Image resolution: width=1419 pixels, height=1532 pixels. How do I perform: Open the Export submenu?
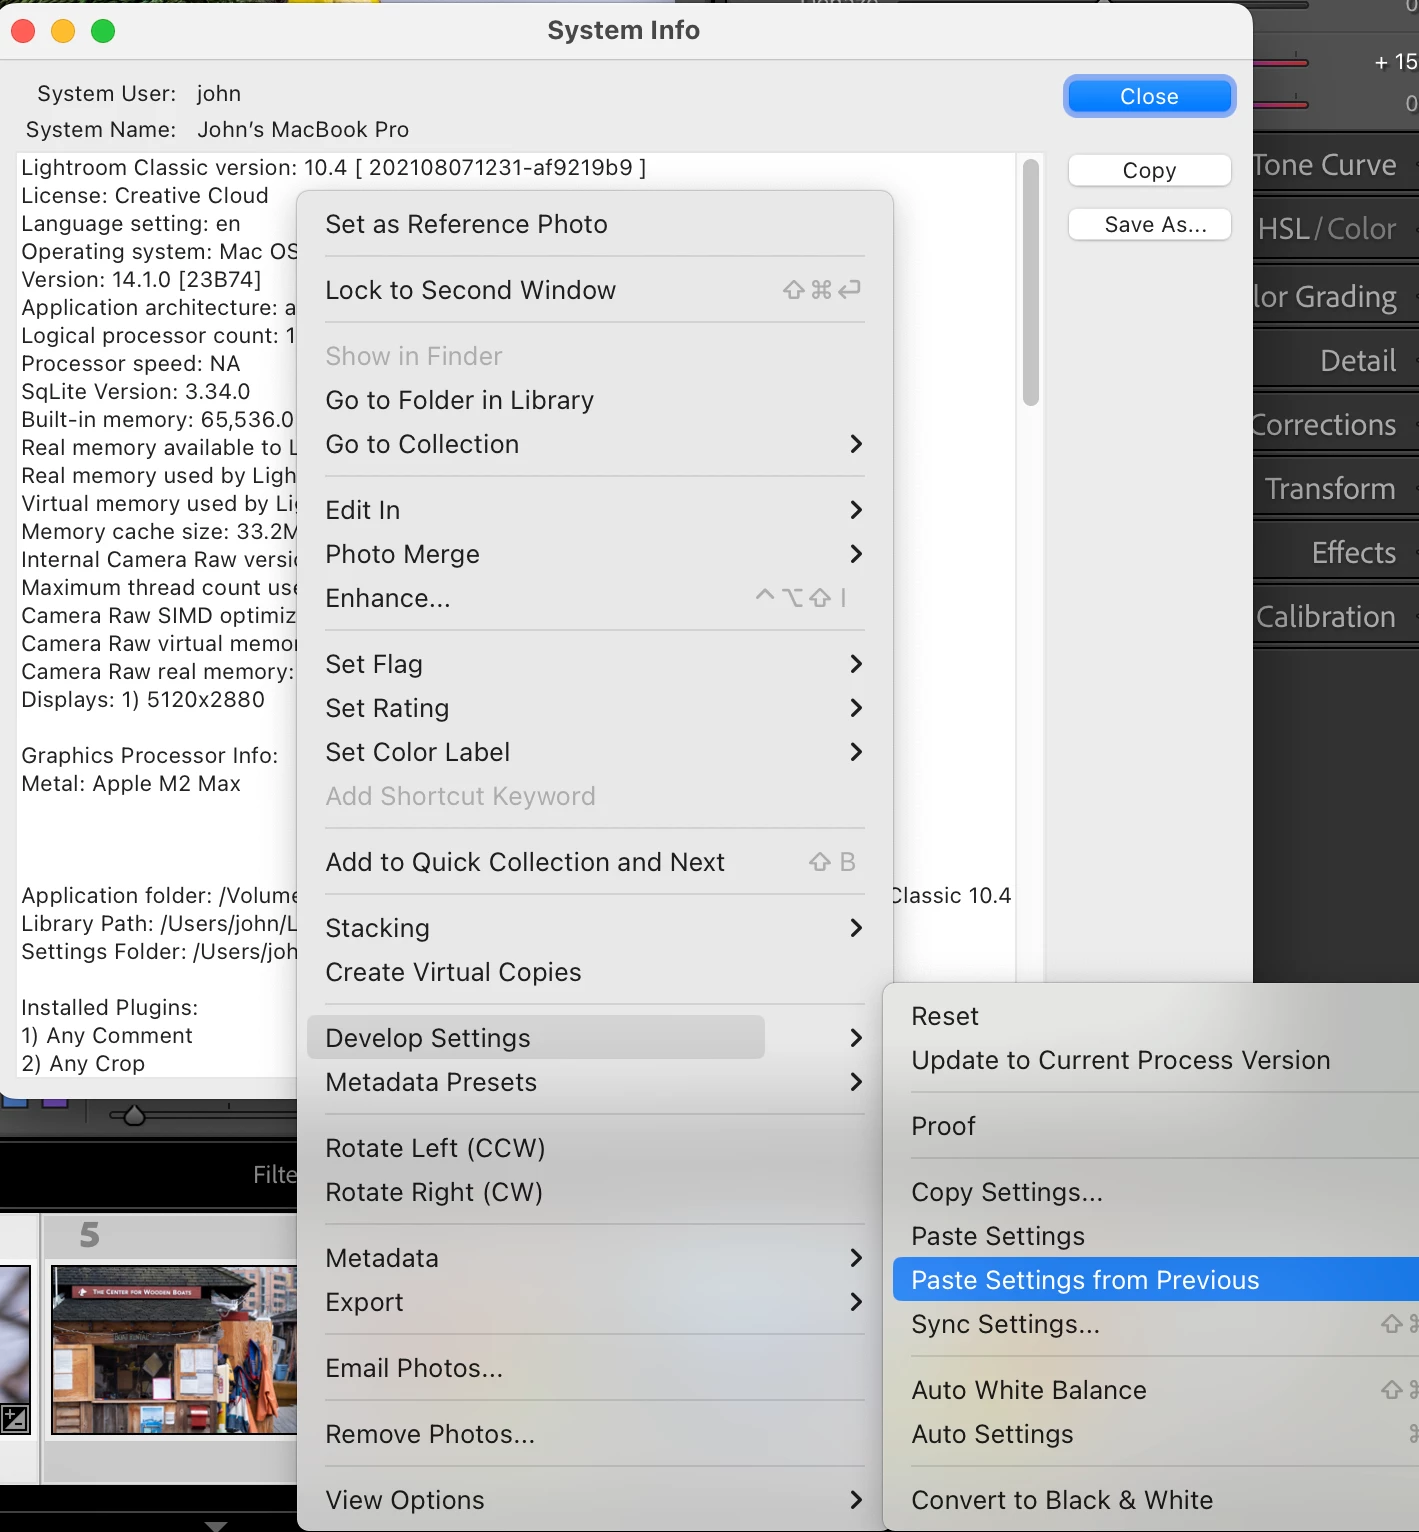coord(594,1302)
